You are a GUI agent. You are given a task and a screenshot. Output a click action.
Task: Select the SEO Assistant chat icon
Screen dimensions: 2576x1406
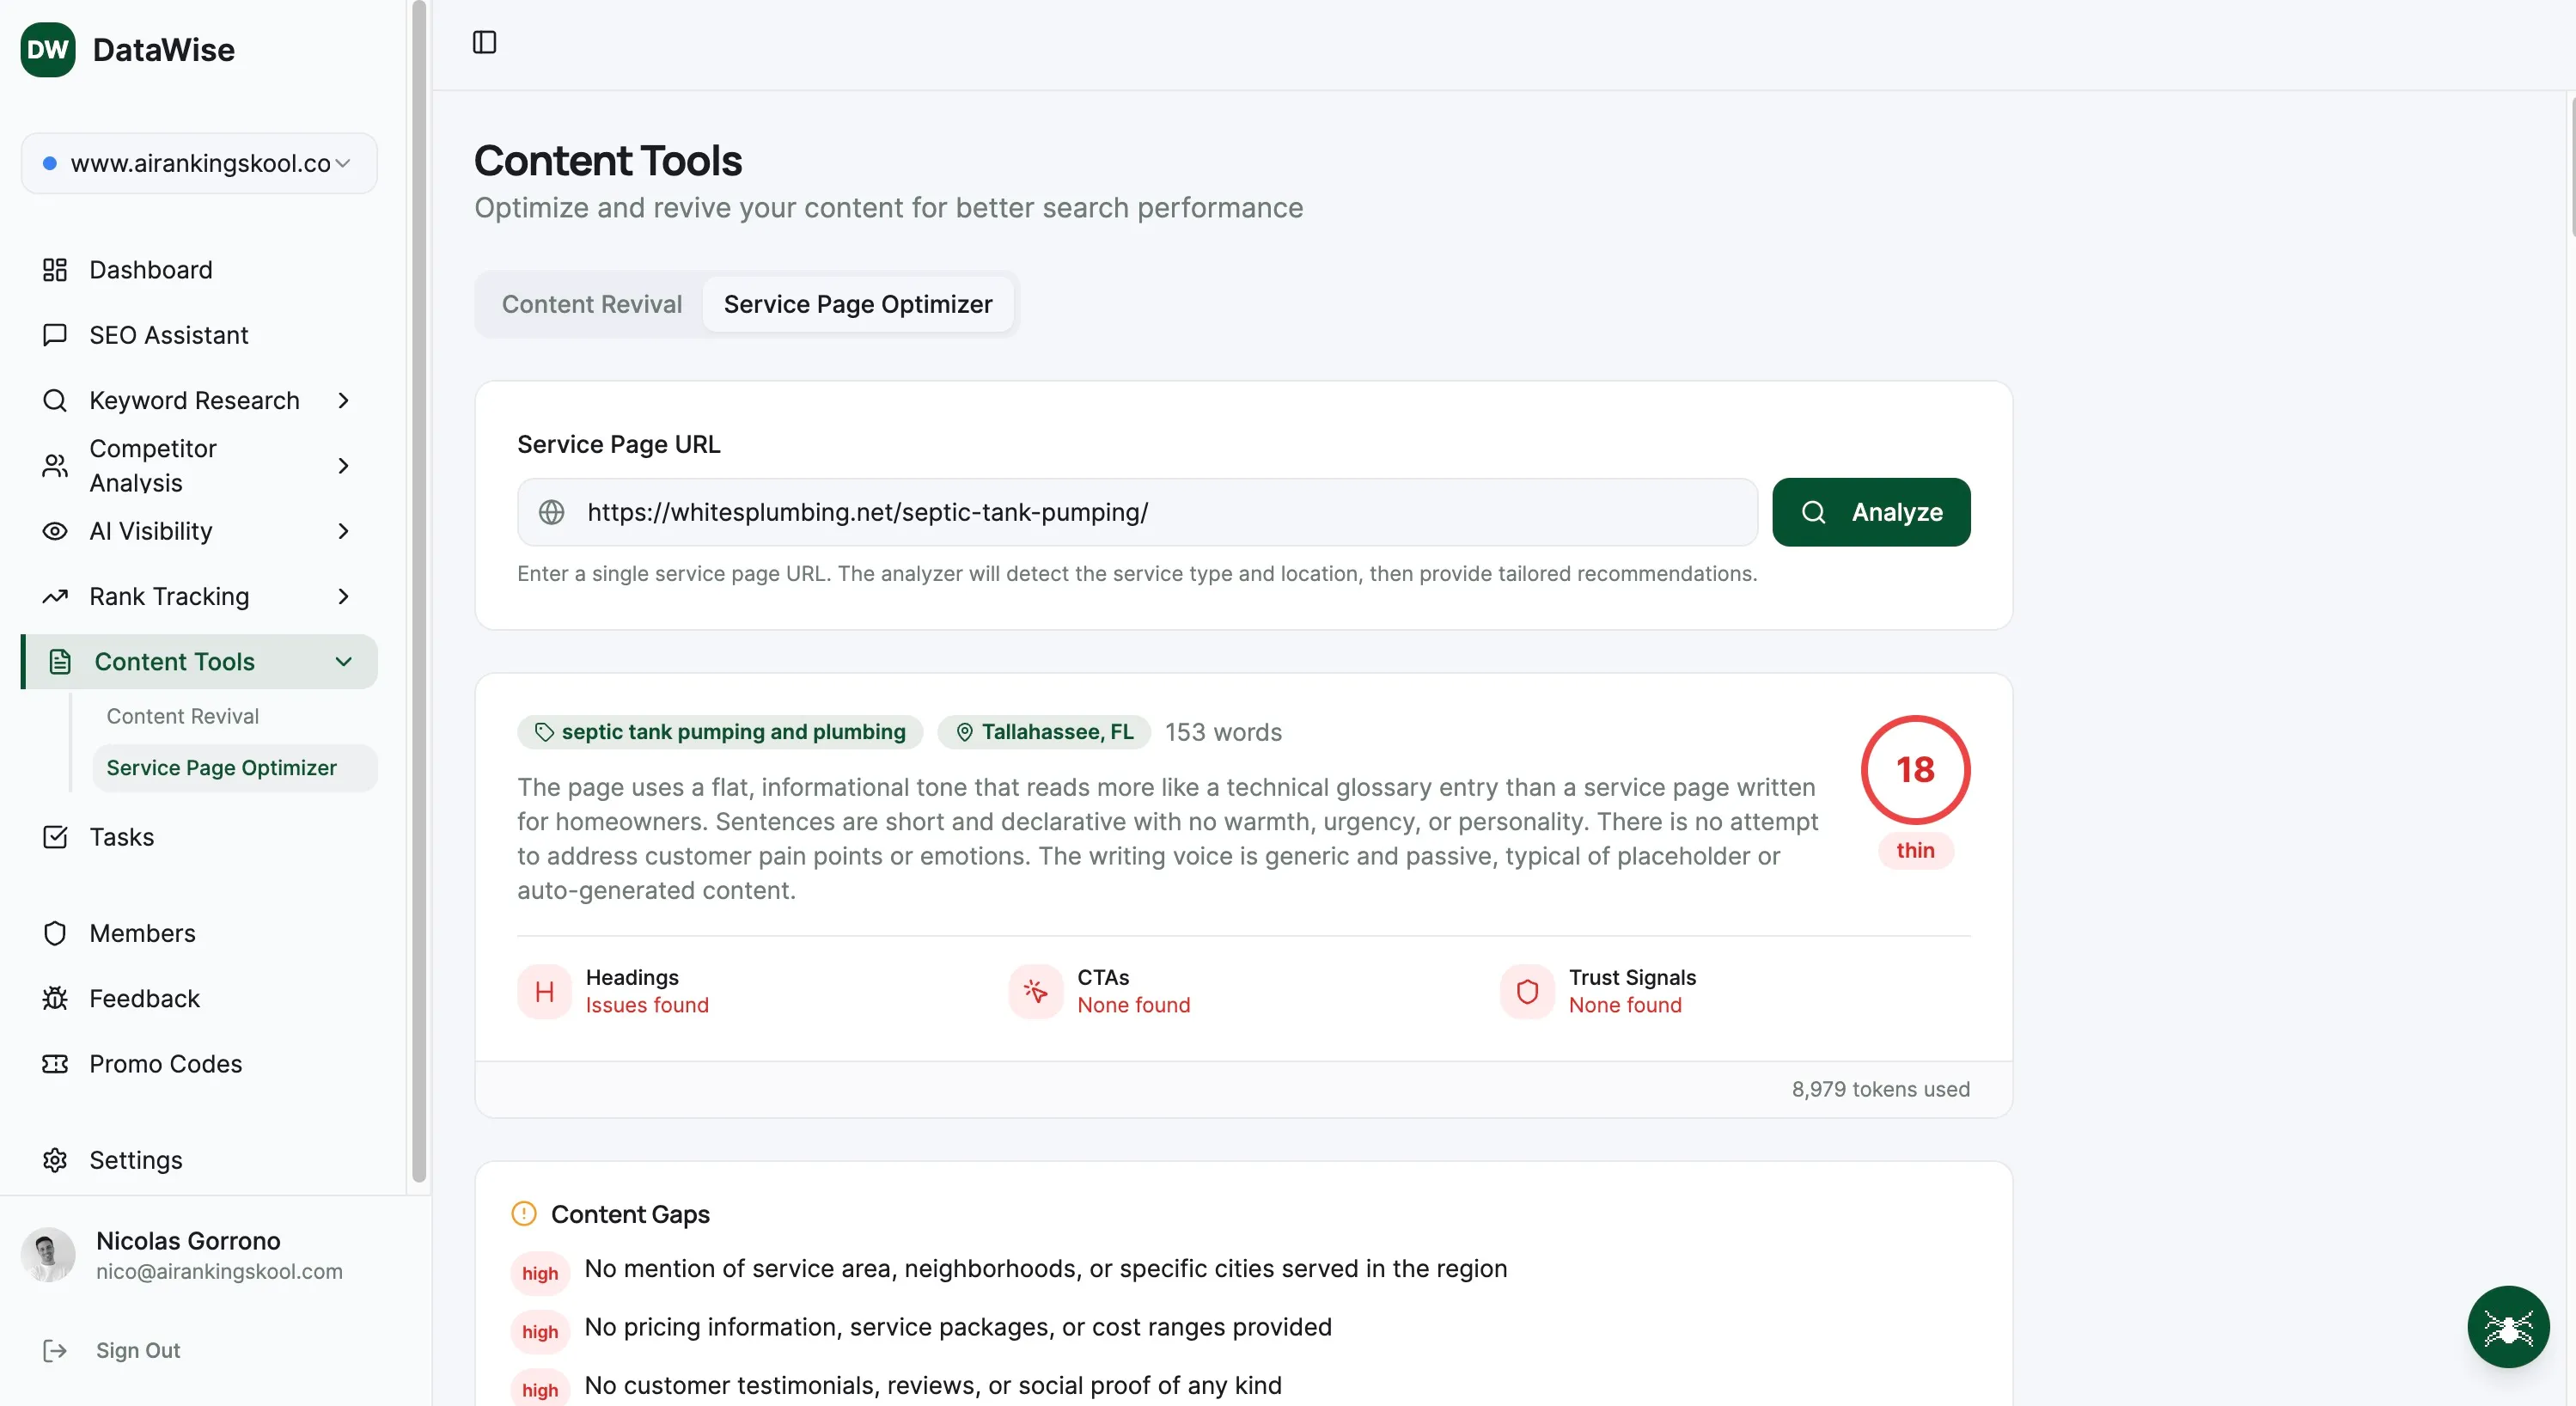coord(55,335)
